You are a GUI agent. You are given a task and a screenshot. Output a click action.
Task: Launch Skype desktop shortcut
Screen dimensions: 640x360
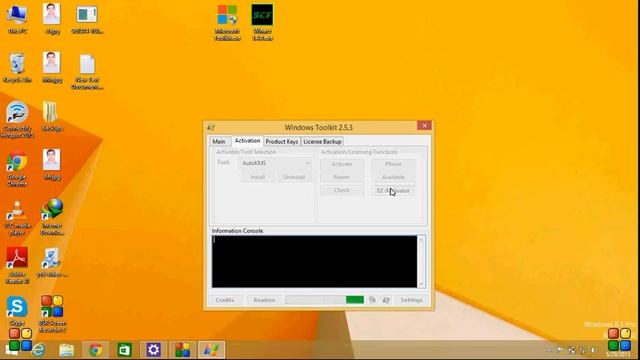pos(17,311)
